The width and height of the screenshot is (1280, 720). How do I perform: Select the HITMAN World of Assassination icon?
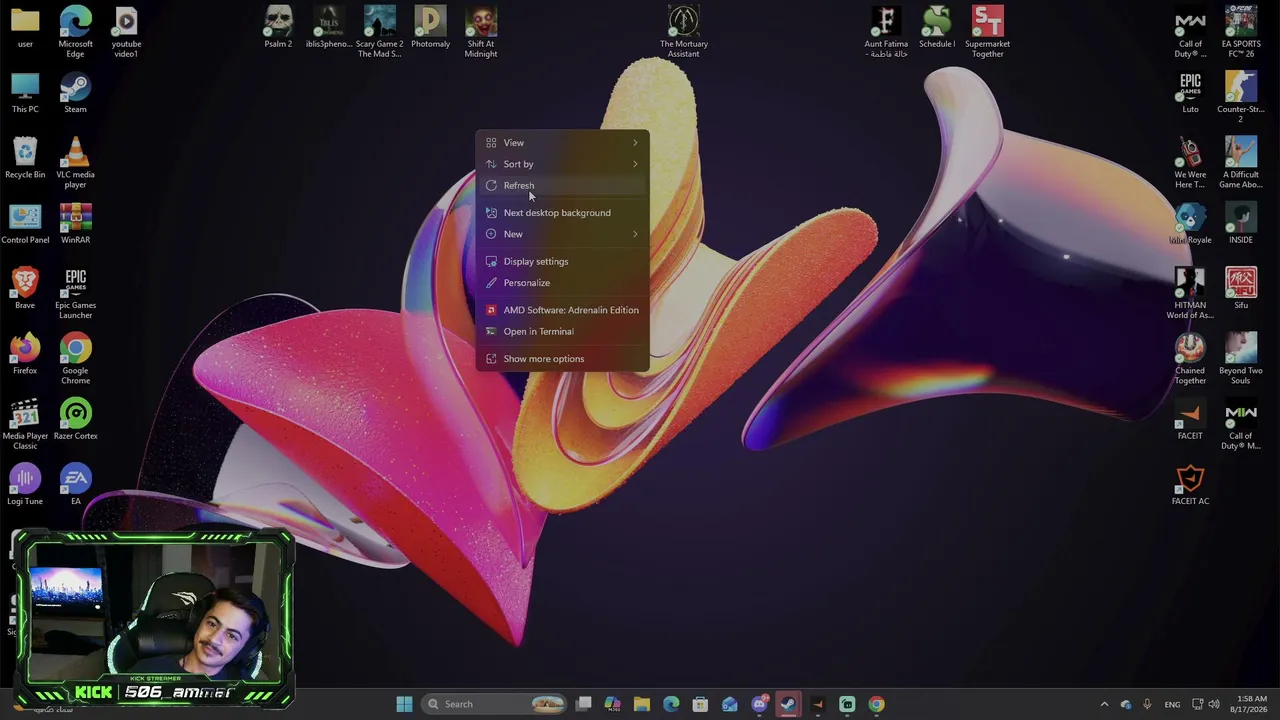[1190, 294]
